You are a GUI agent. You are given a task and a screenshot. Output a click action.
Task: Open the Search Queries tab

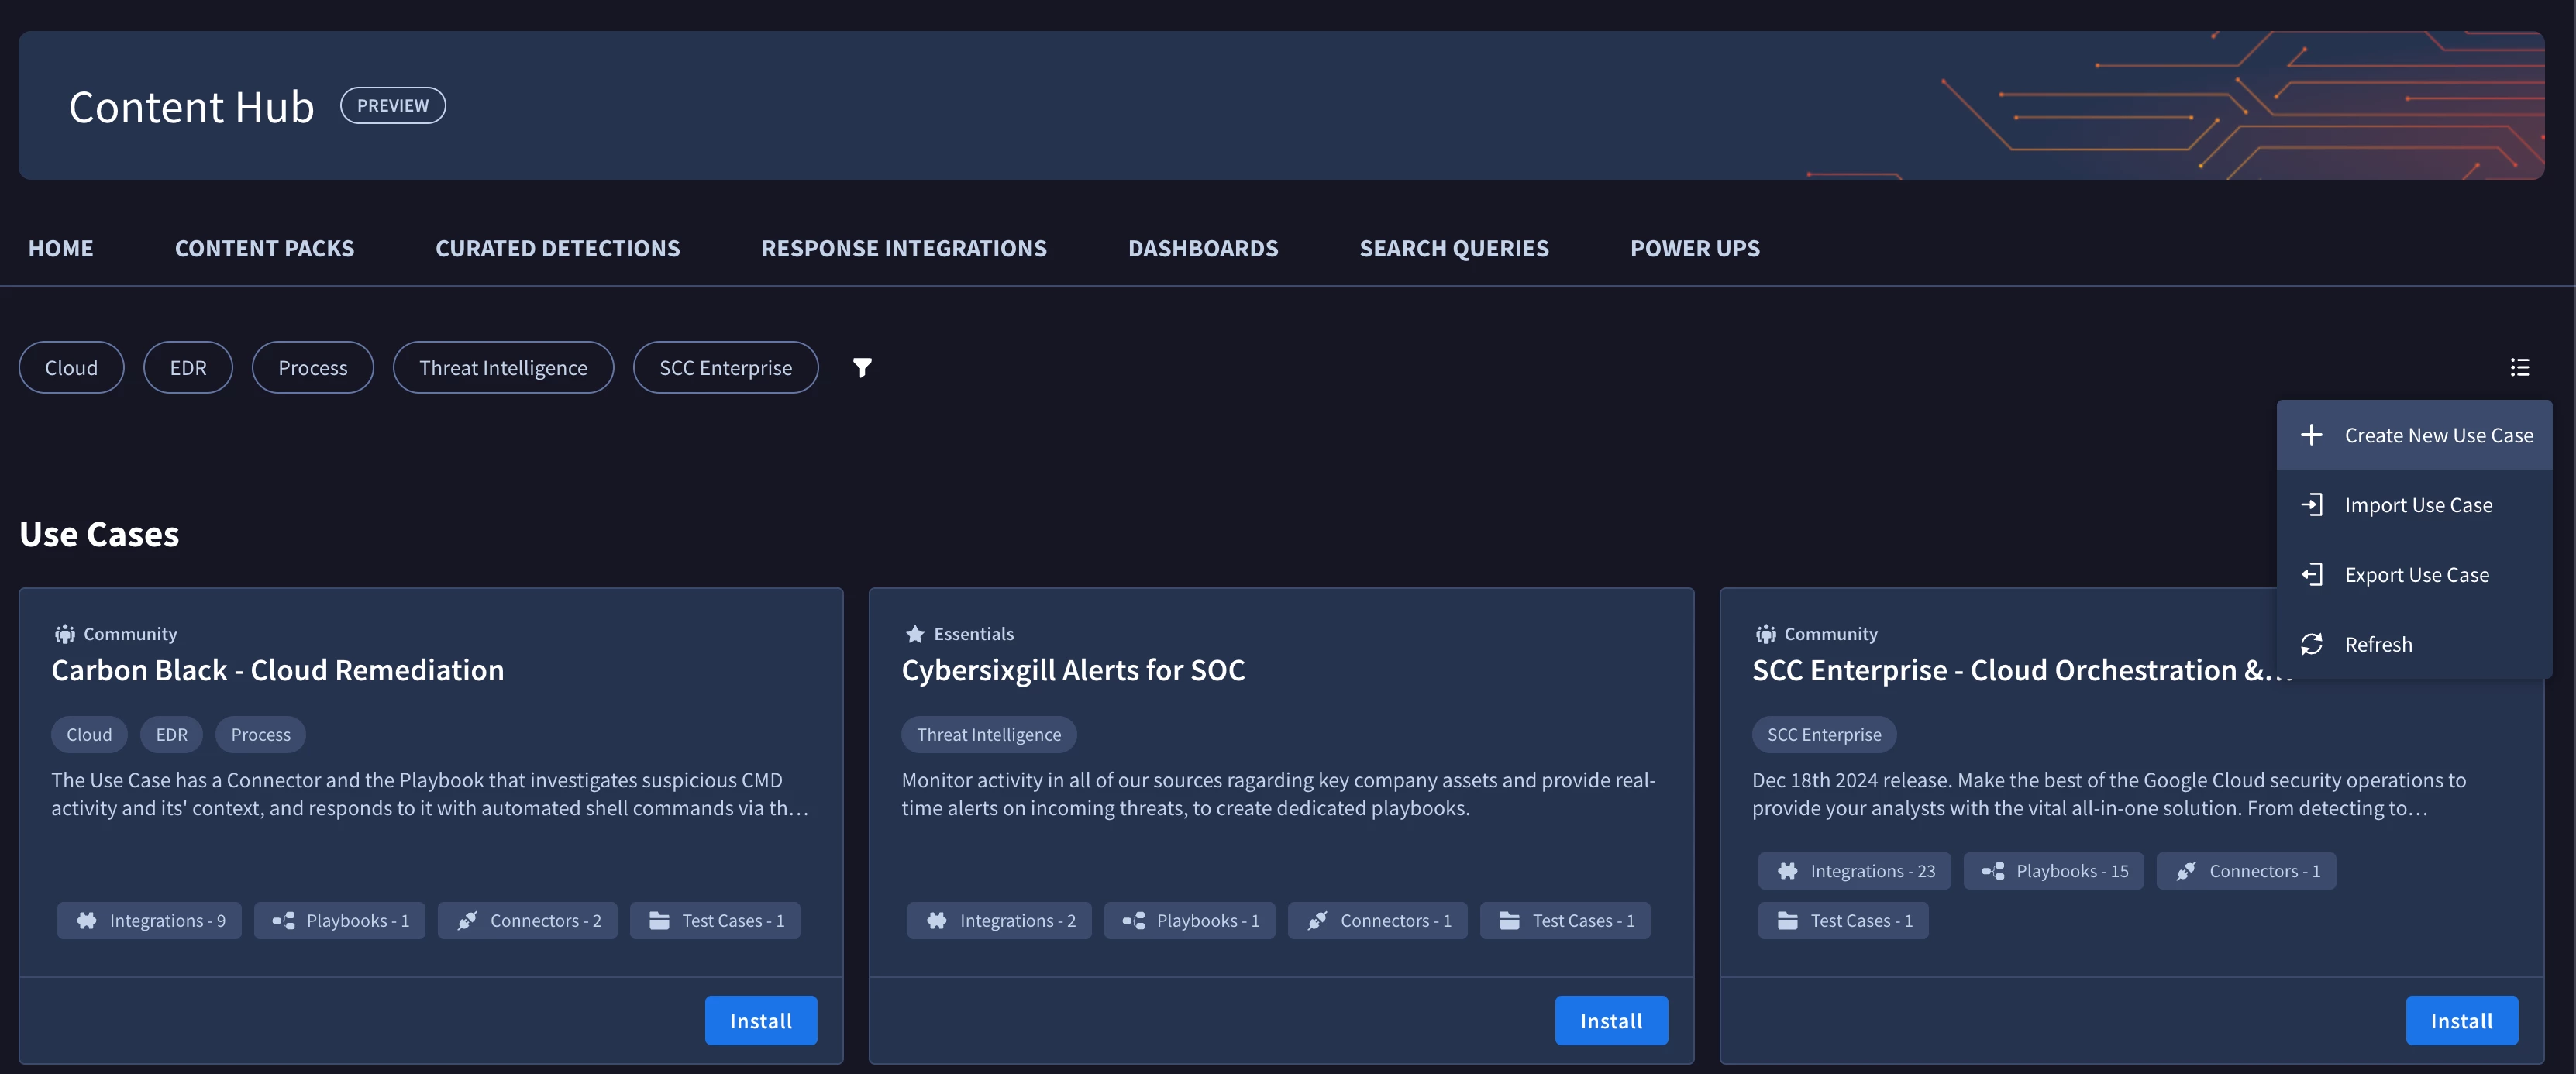click(x=1454, y=248)
